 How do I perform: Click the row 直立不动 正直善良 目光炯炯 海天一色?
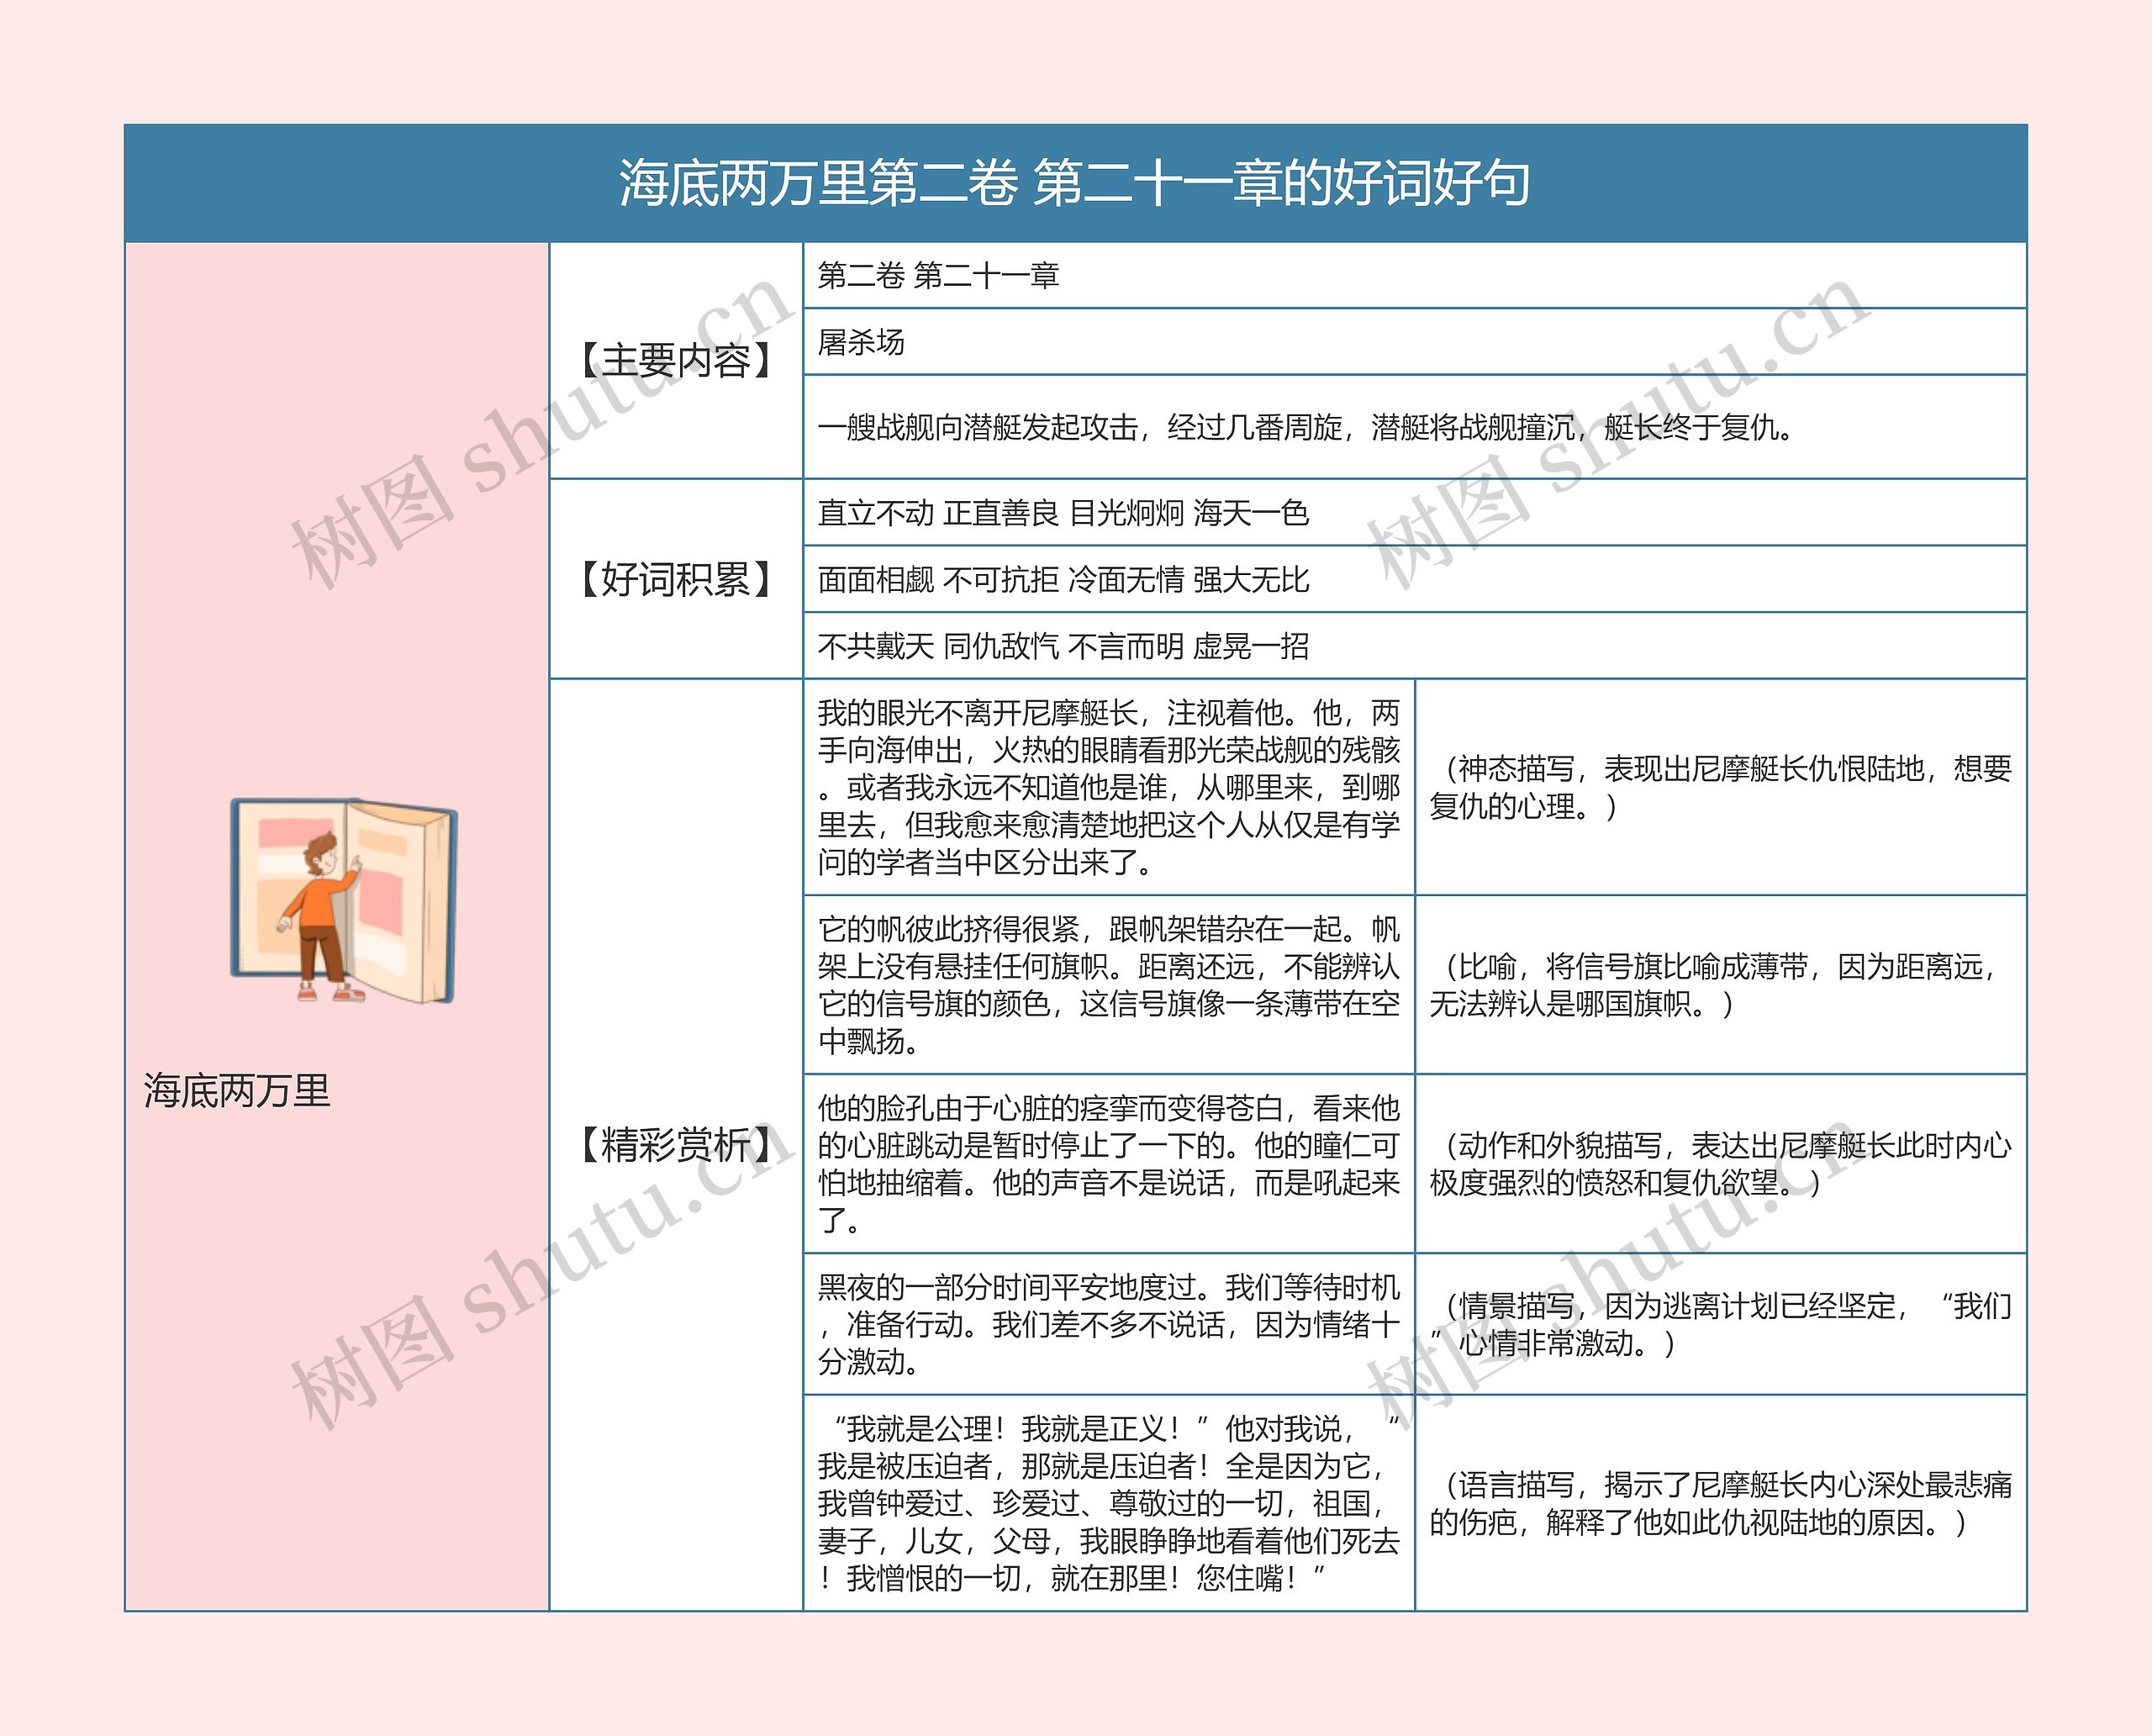(1415, 513)
